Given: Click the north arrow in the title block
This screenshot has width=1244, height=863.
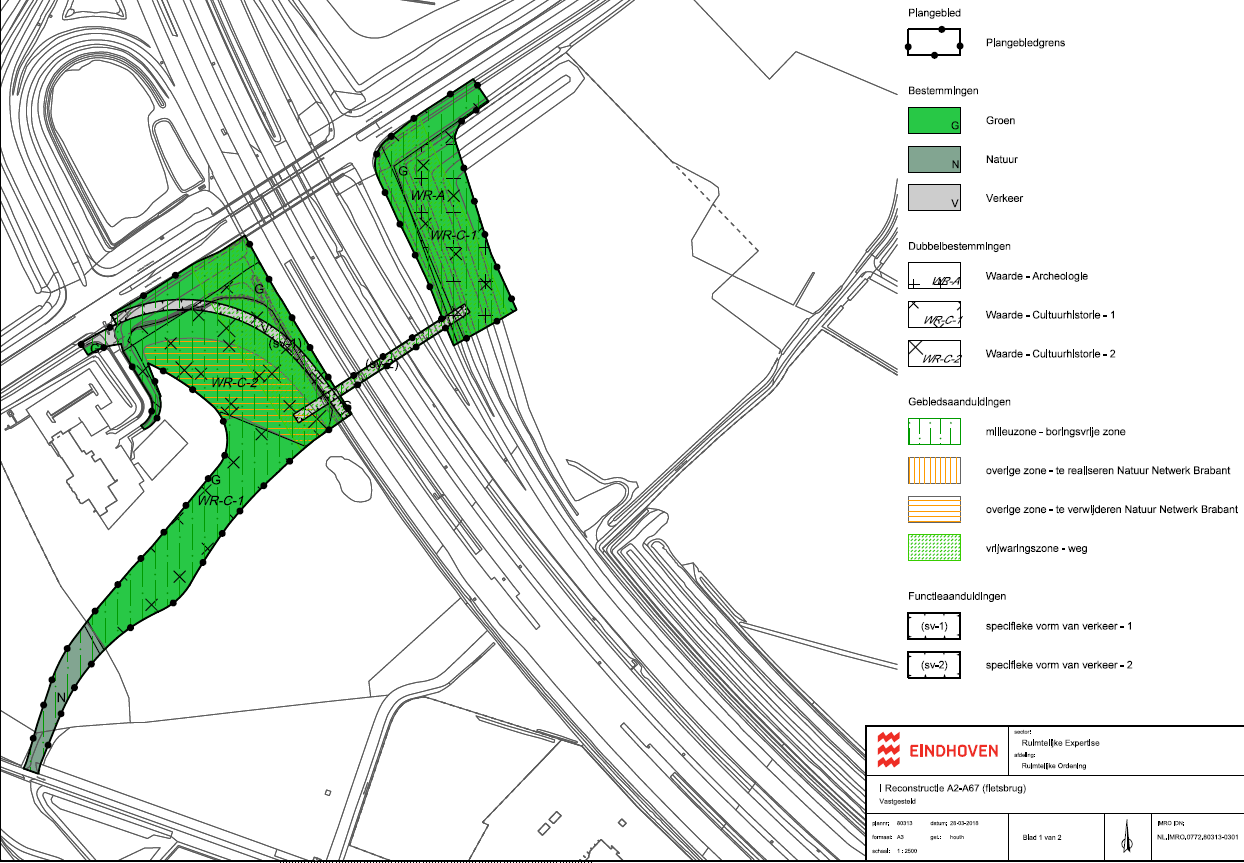Looking at the screenshot, I should (x=1127, y=835).
